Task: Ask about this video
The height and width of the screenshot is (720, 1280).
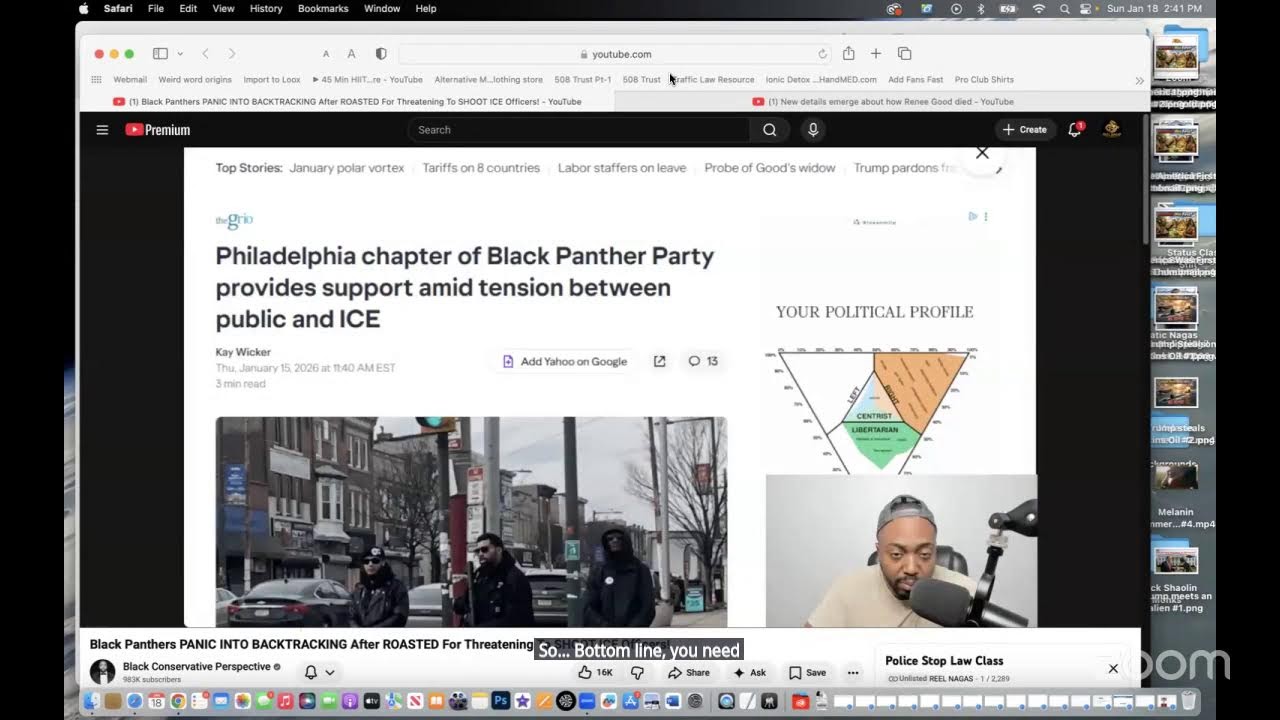Action: pyautogui.click(x=749, y=672)
